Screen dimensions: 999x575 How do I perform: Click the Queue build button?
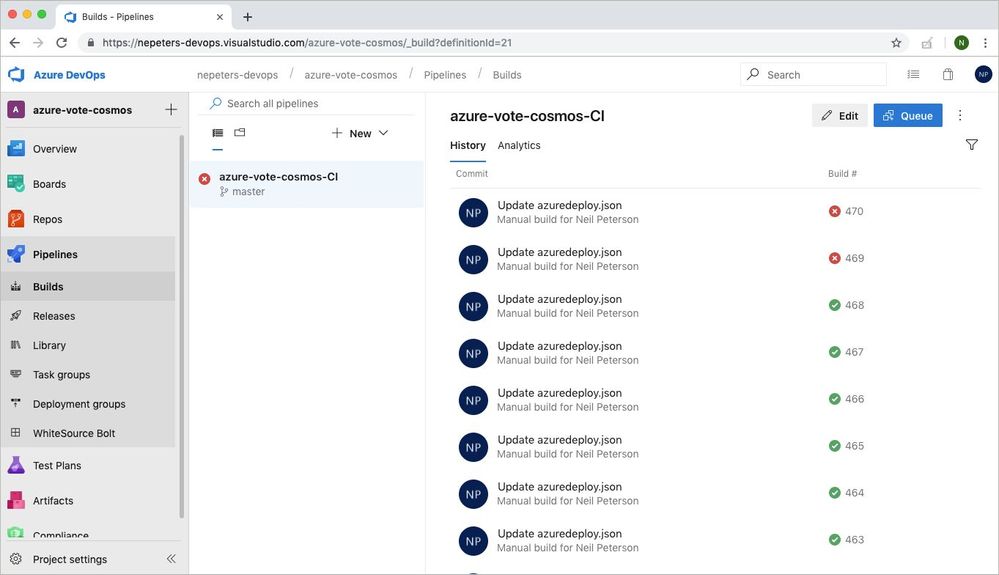[907, 115]
